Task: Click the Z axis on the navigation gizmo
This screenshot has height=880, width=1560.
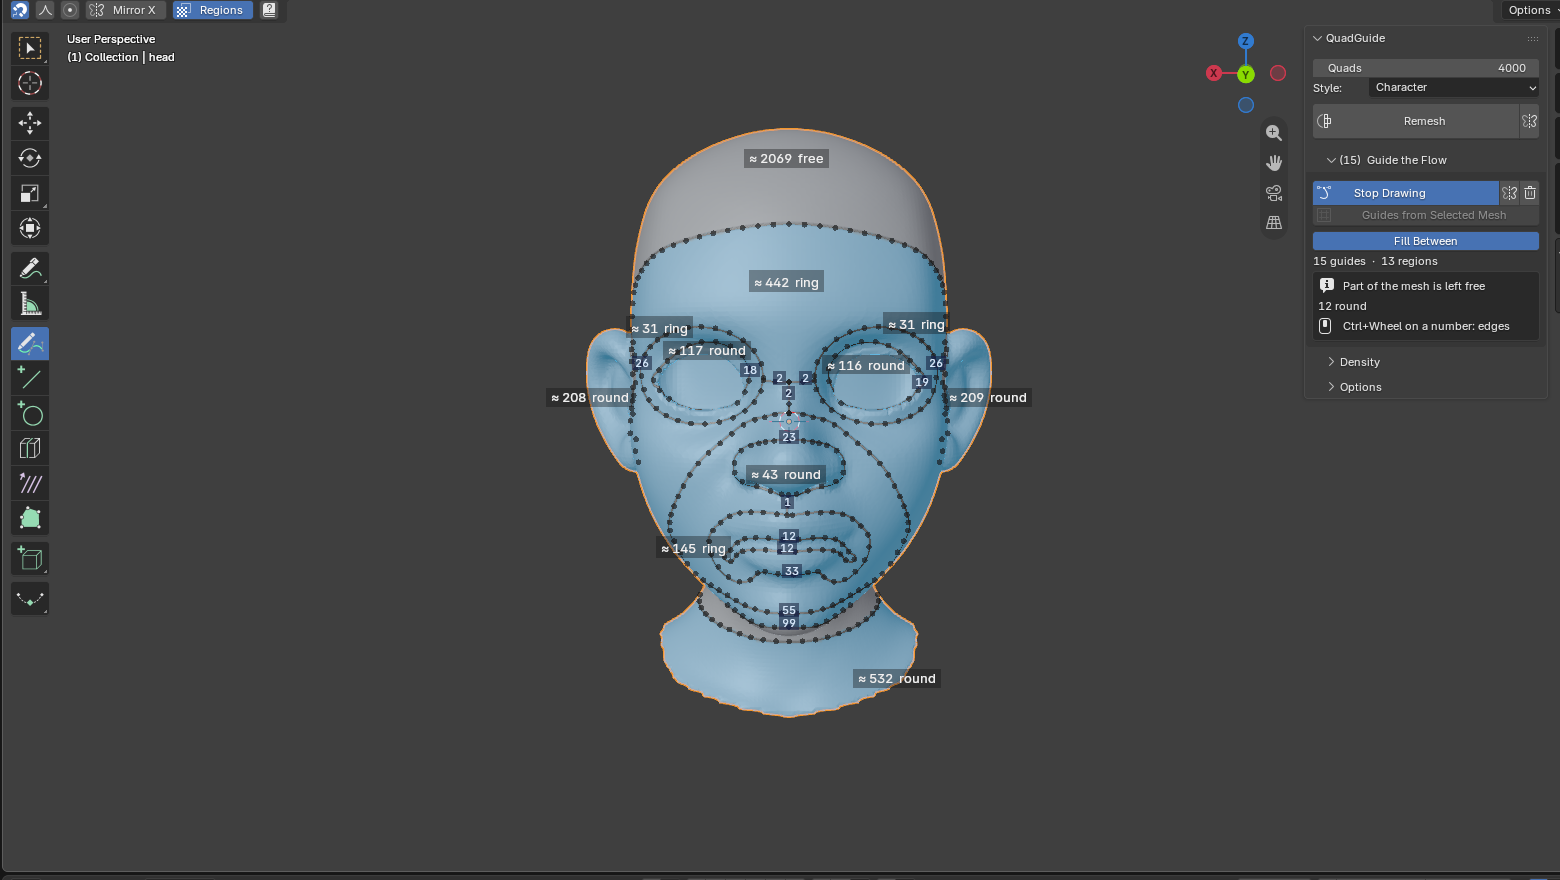Action: 1246,41
